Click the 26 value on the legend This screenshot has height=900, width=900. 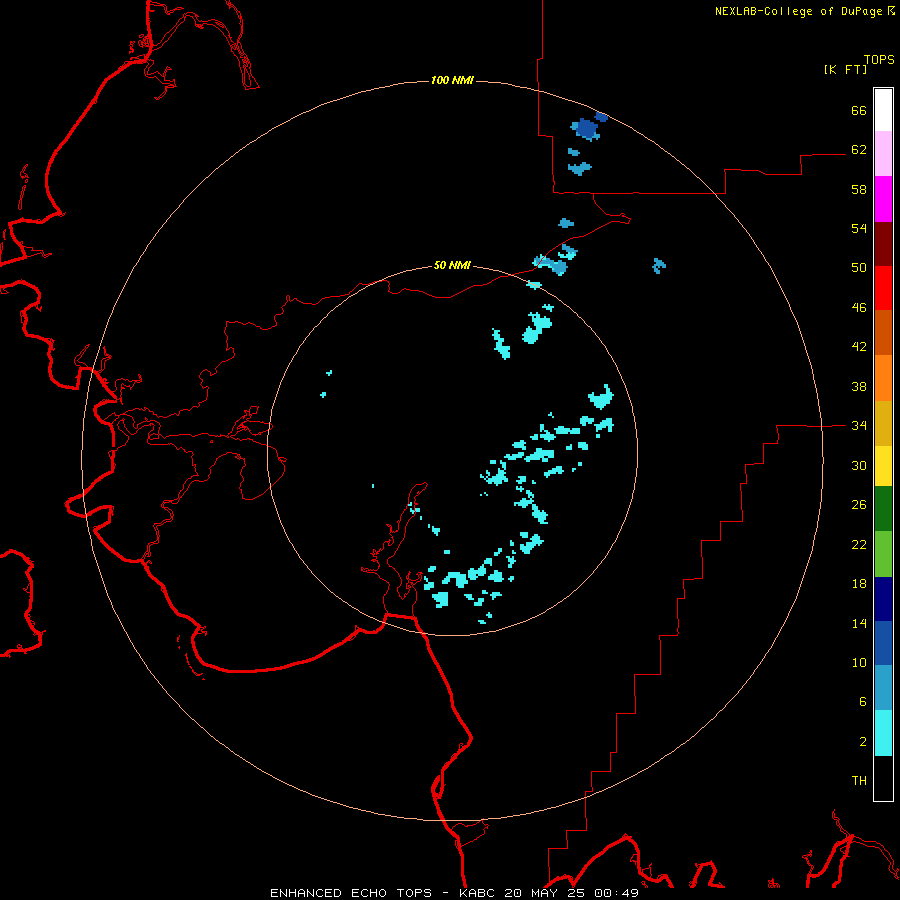tap(859, 505)
